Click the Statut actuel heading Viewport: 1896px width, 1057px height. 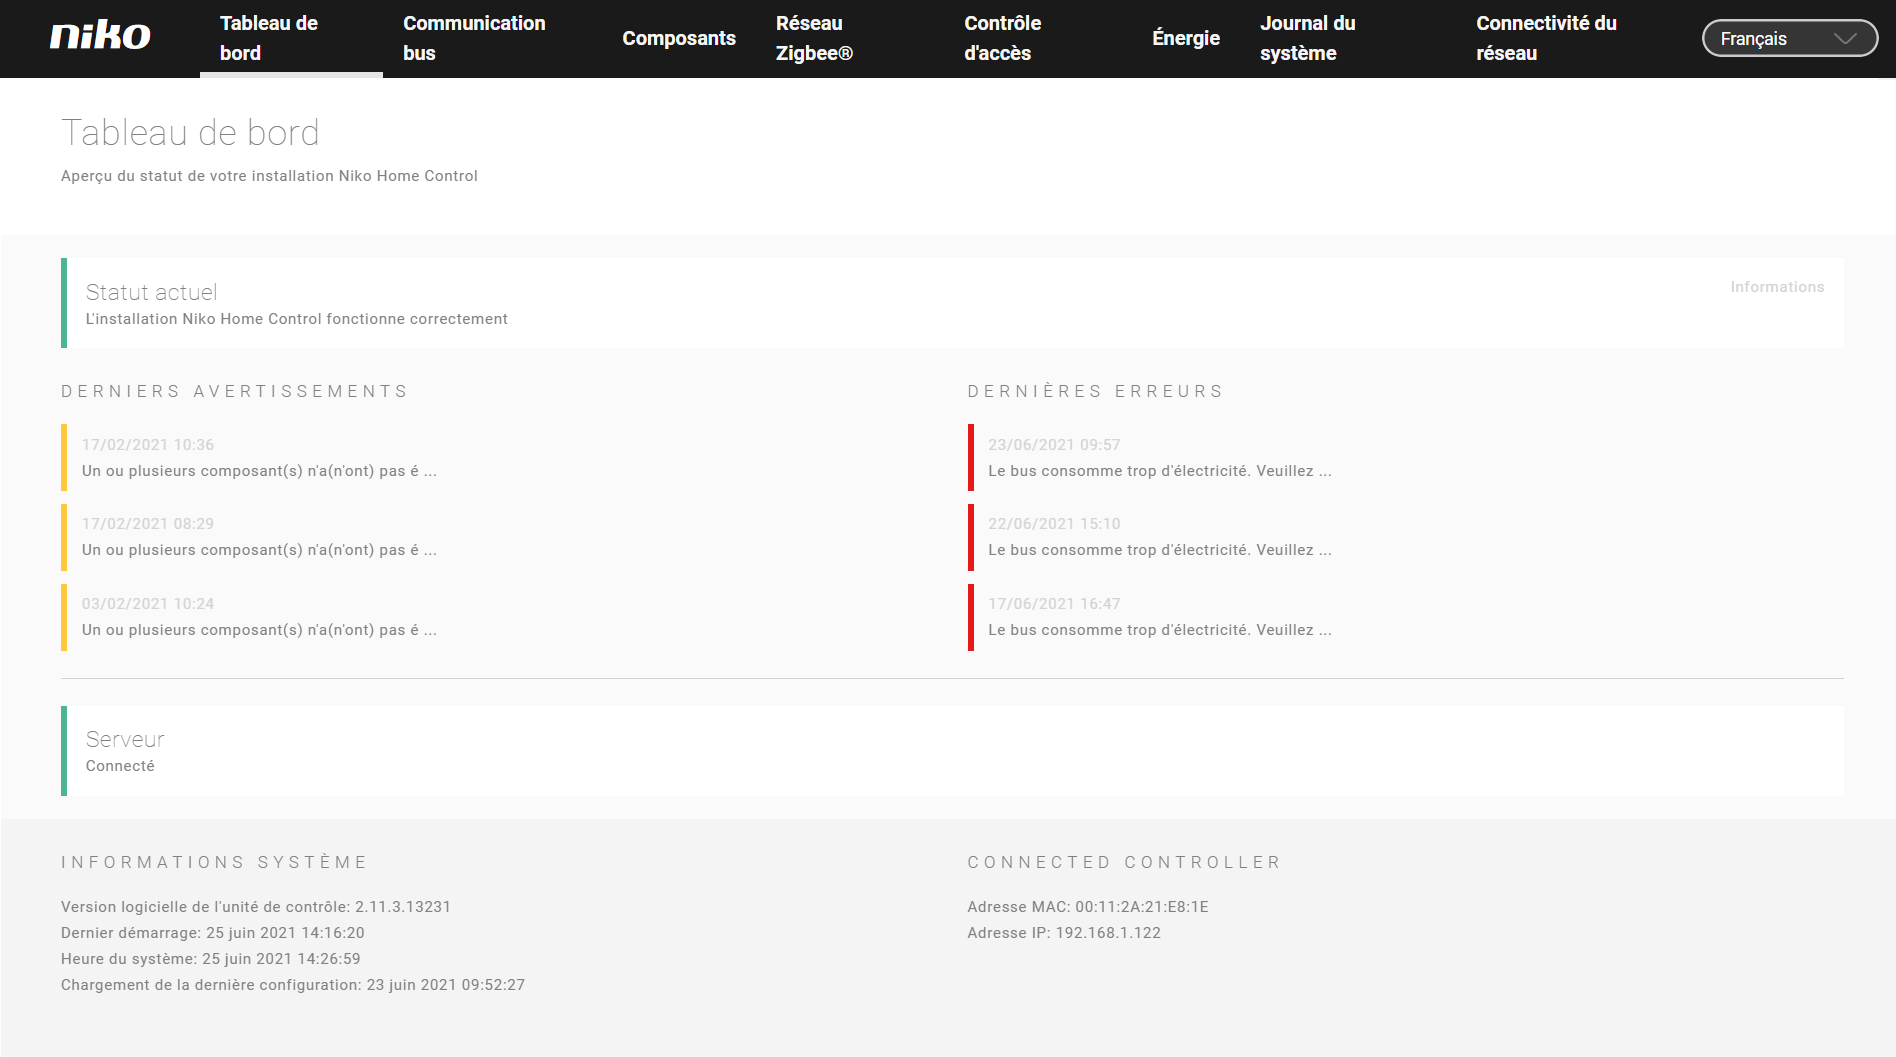(x=151, y=292)
